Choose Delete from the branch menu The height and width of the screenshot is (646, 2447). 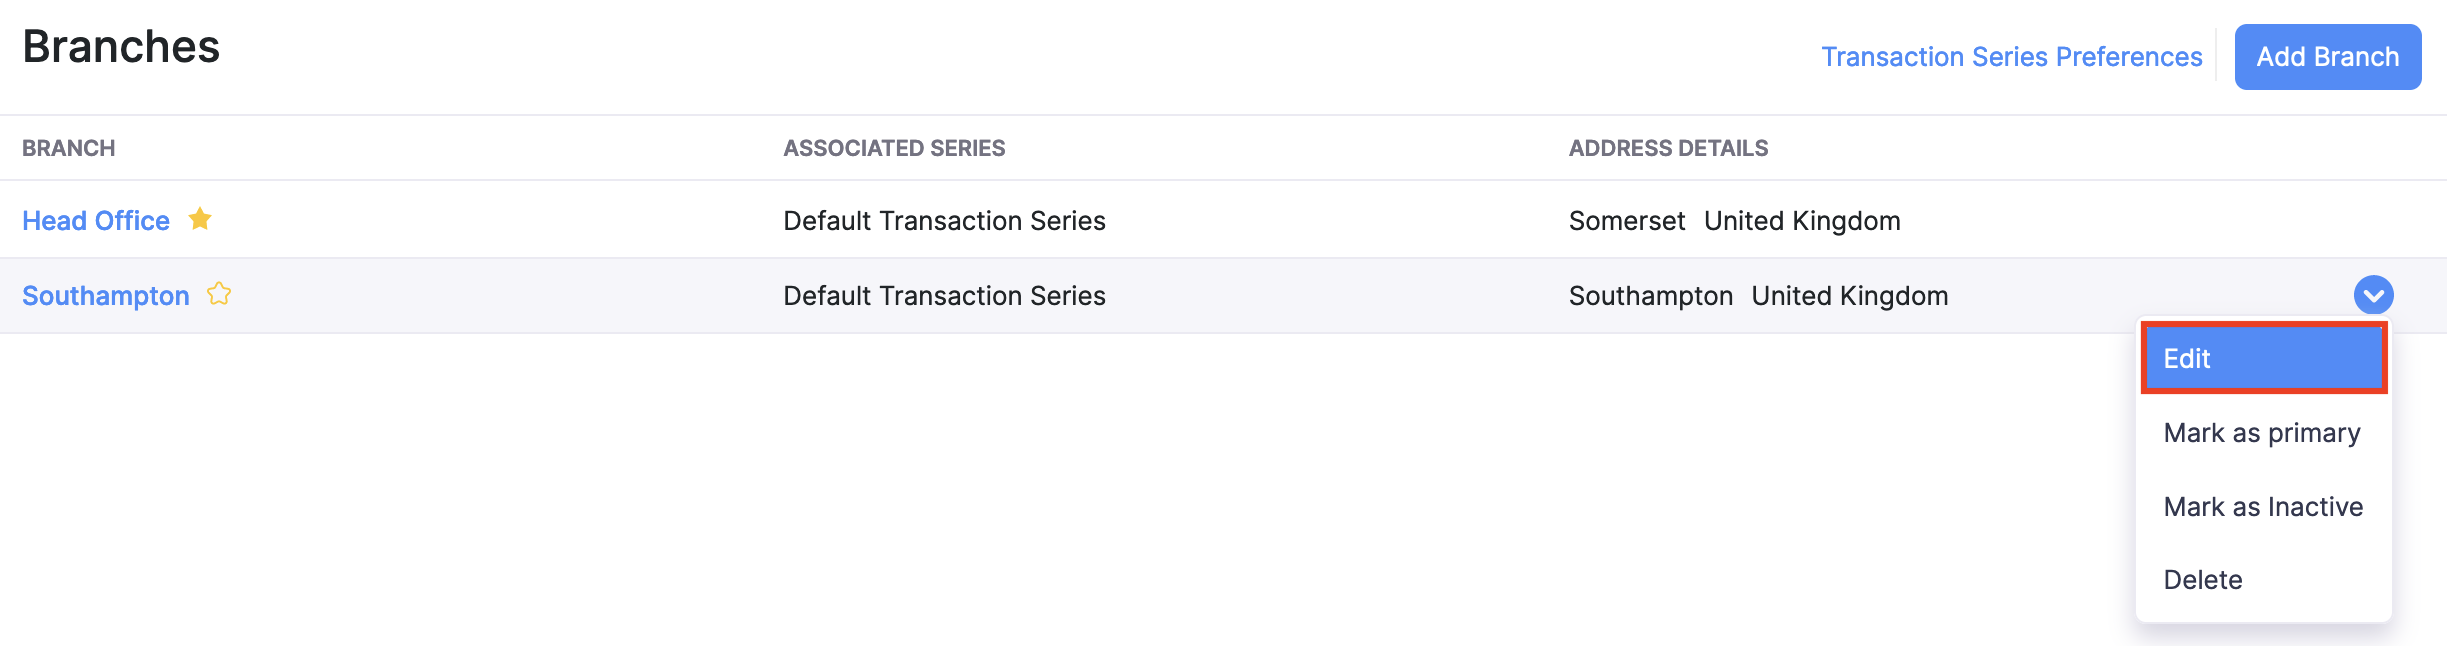point(2202,580)
